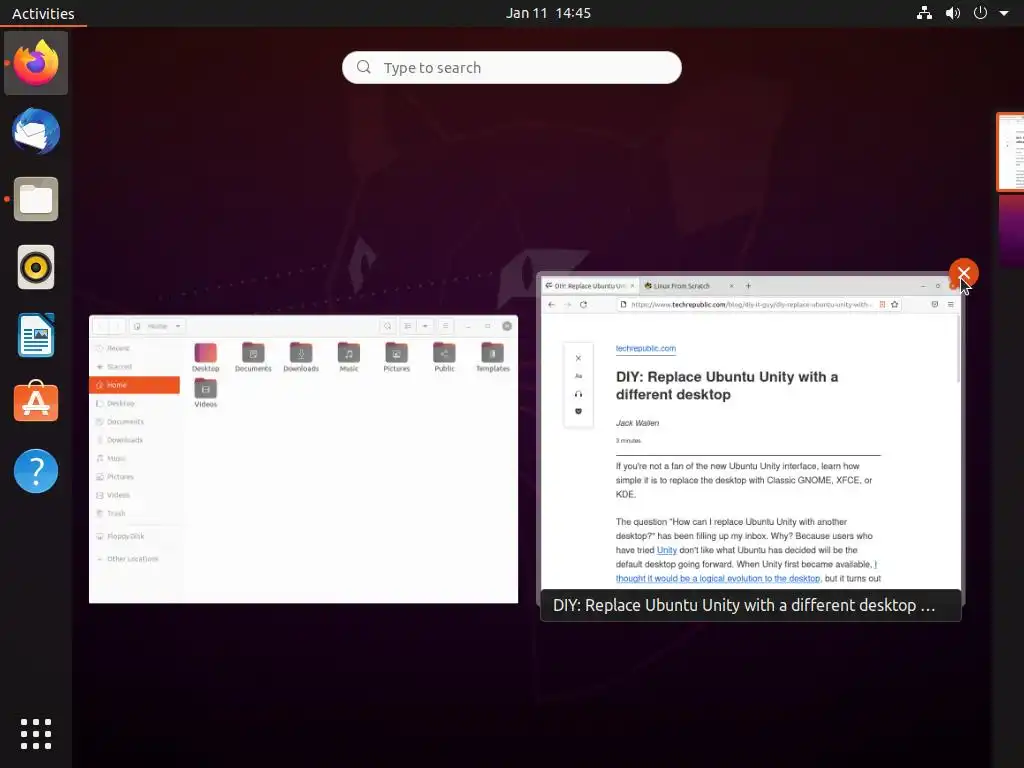Close reader view with sidebar X
The image size is (1024, 768).
click(x=578, y=358)
